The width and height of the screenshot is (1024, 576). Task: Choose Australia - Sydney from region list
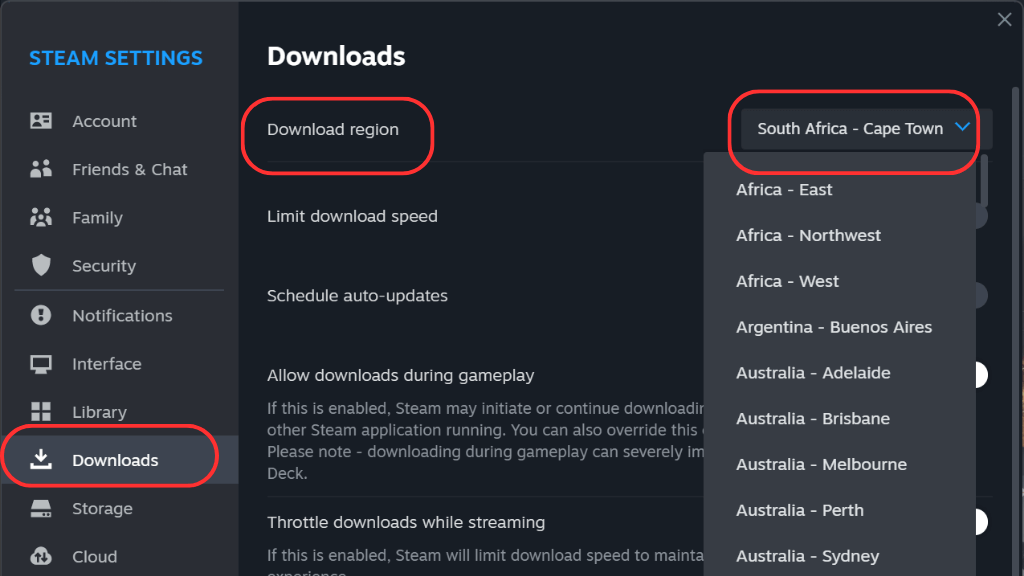coord(807,556)
